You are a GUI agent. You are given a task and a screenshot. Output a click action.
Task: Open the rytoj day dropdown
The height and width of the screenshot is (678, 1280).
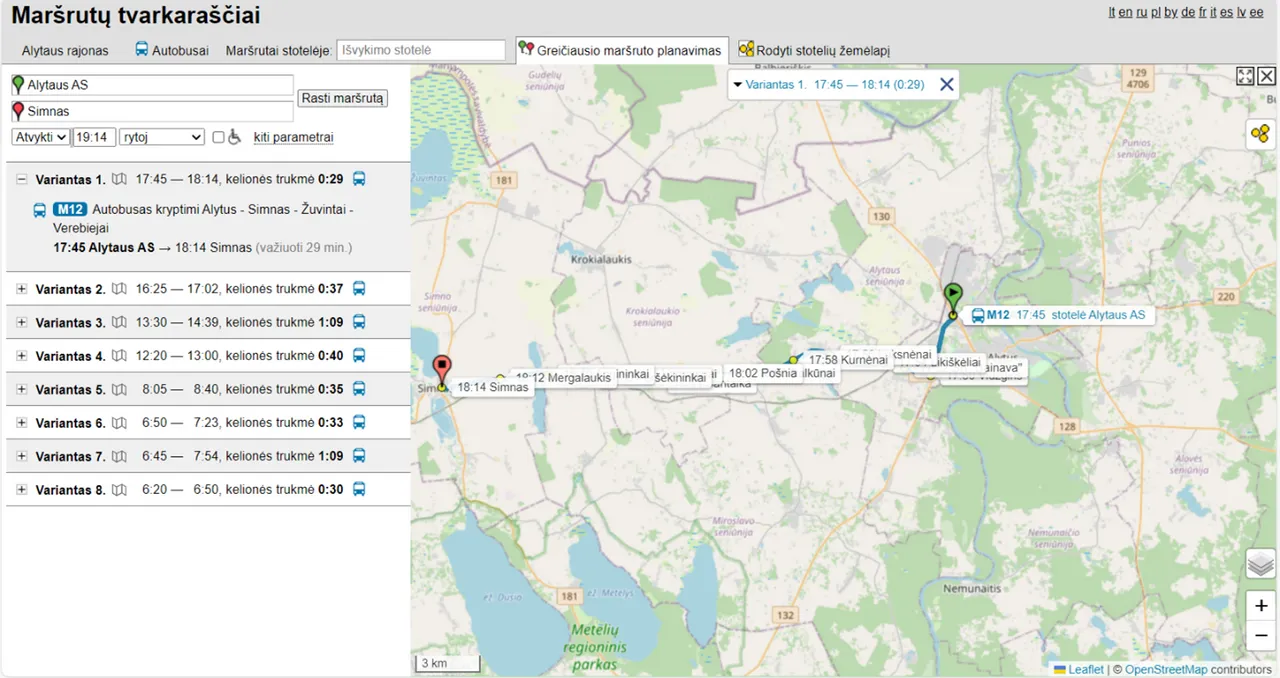pyautogui.click(x=161, y=137)
